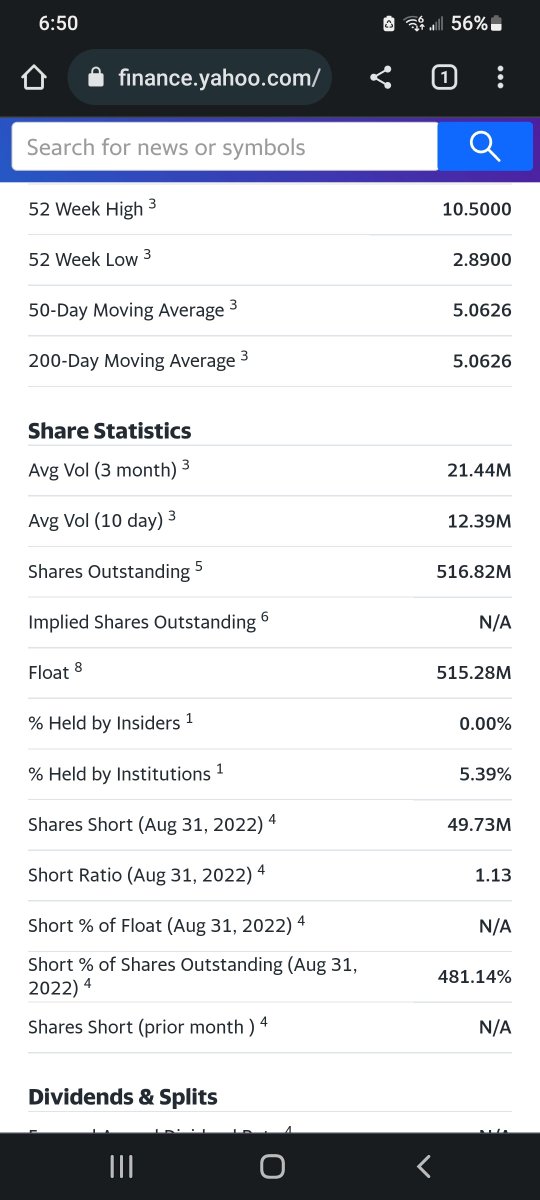The height and width of the screenshot is (1200, 540).
Task: Select the '52 Week Low' label
Action: [83, 260]
